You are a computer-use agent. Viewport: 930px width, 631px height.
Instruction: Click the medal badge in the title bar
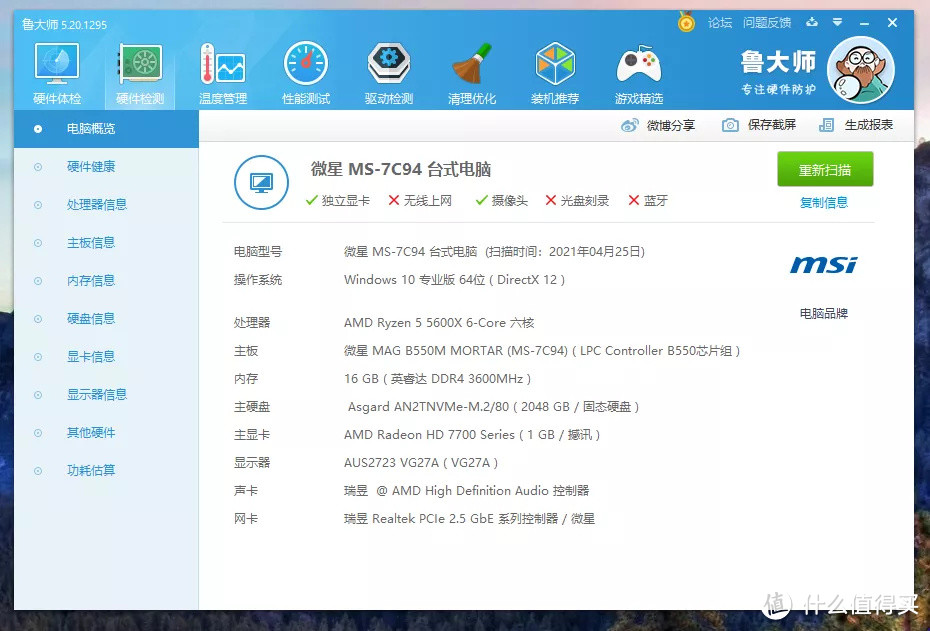(685, 22)
